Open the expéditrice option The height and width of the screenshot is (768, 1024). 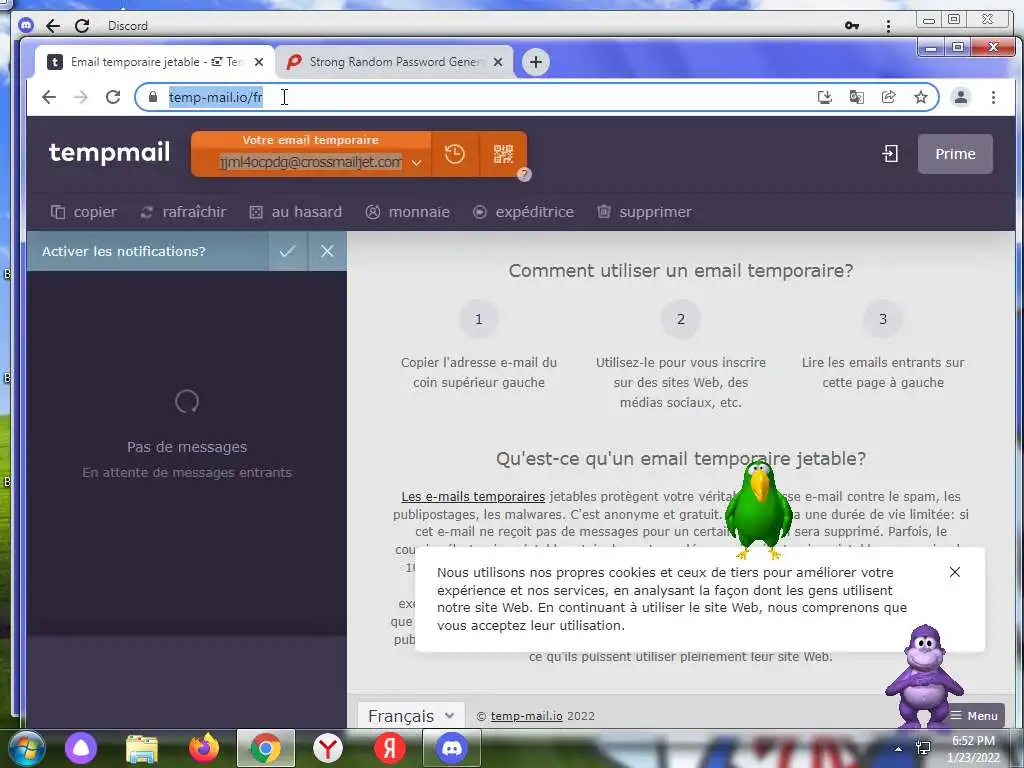[523, 212]
